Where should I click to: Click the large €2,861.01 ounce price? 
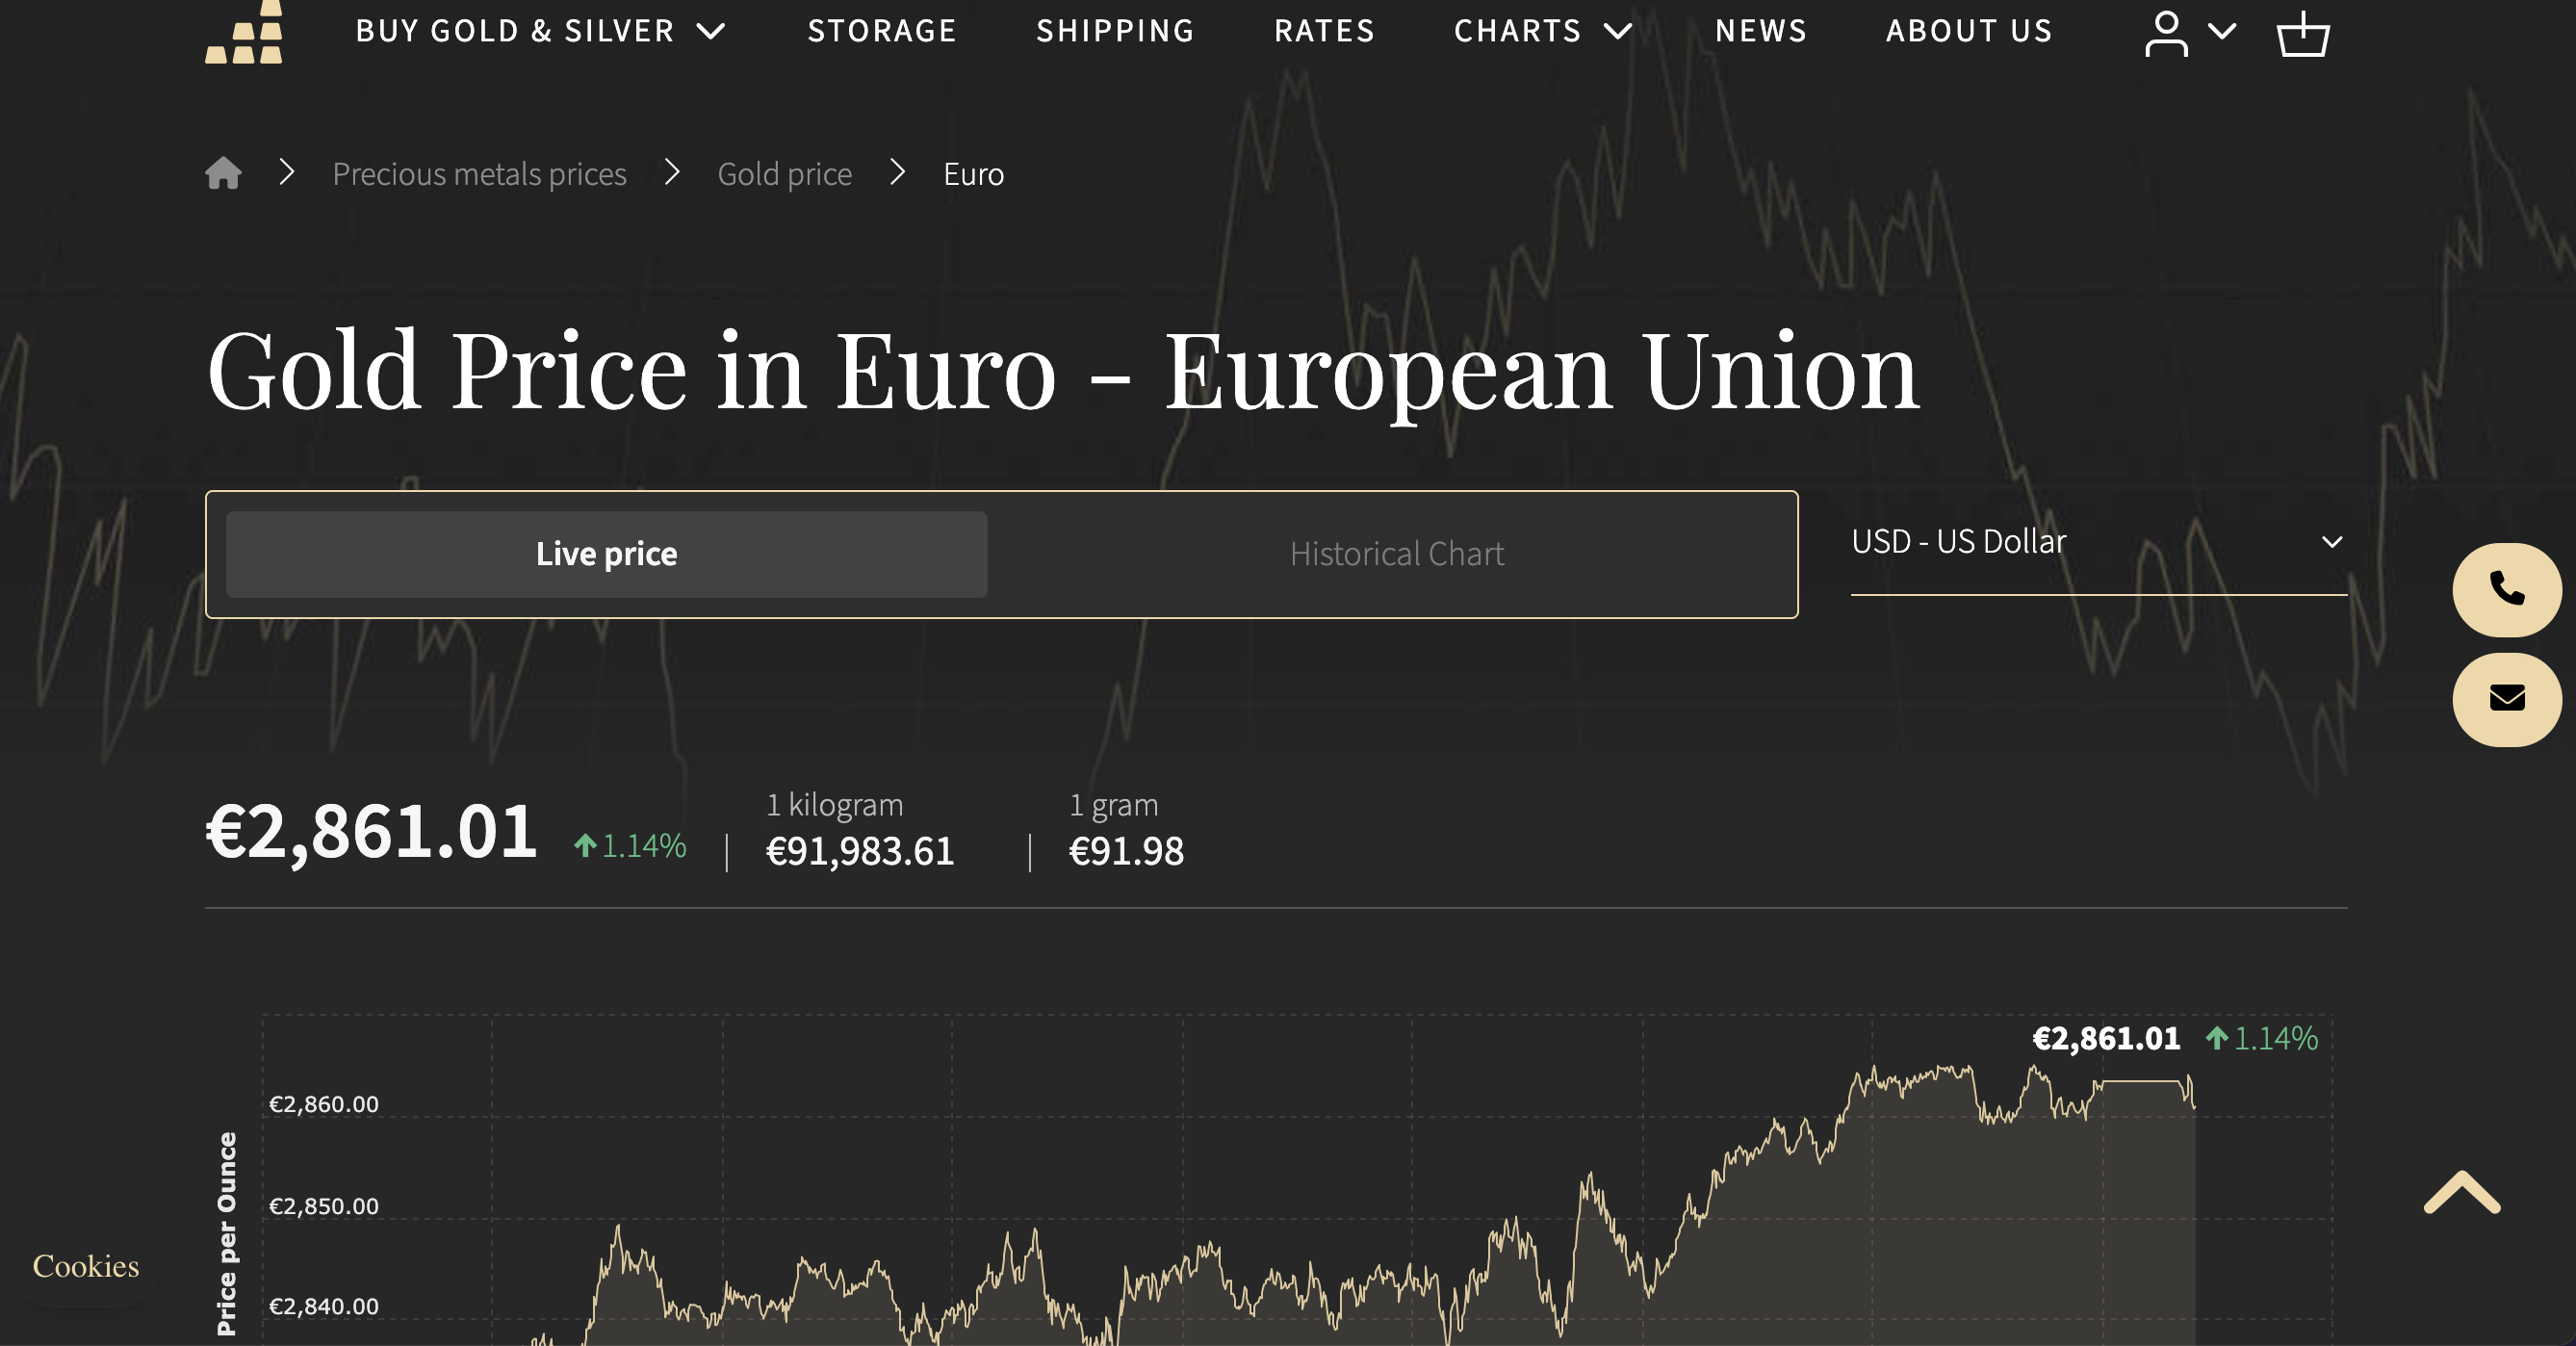pos(371,832)
